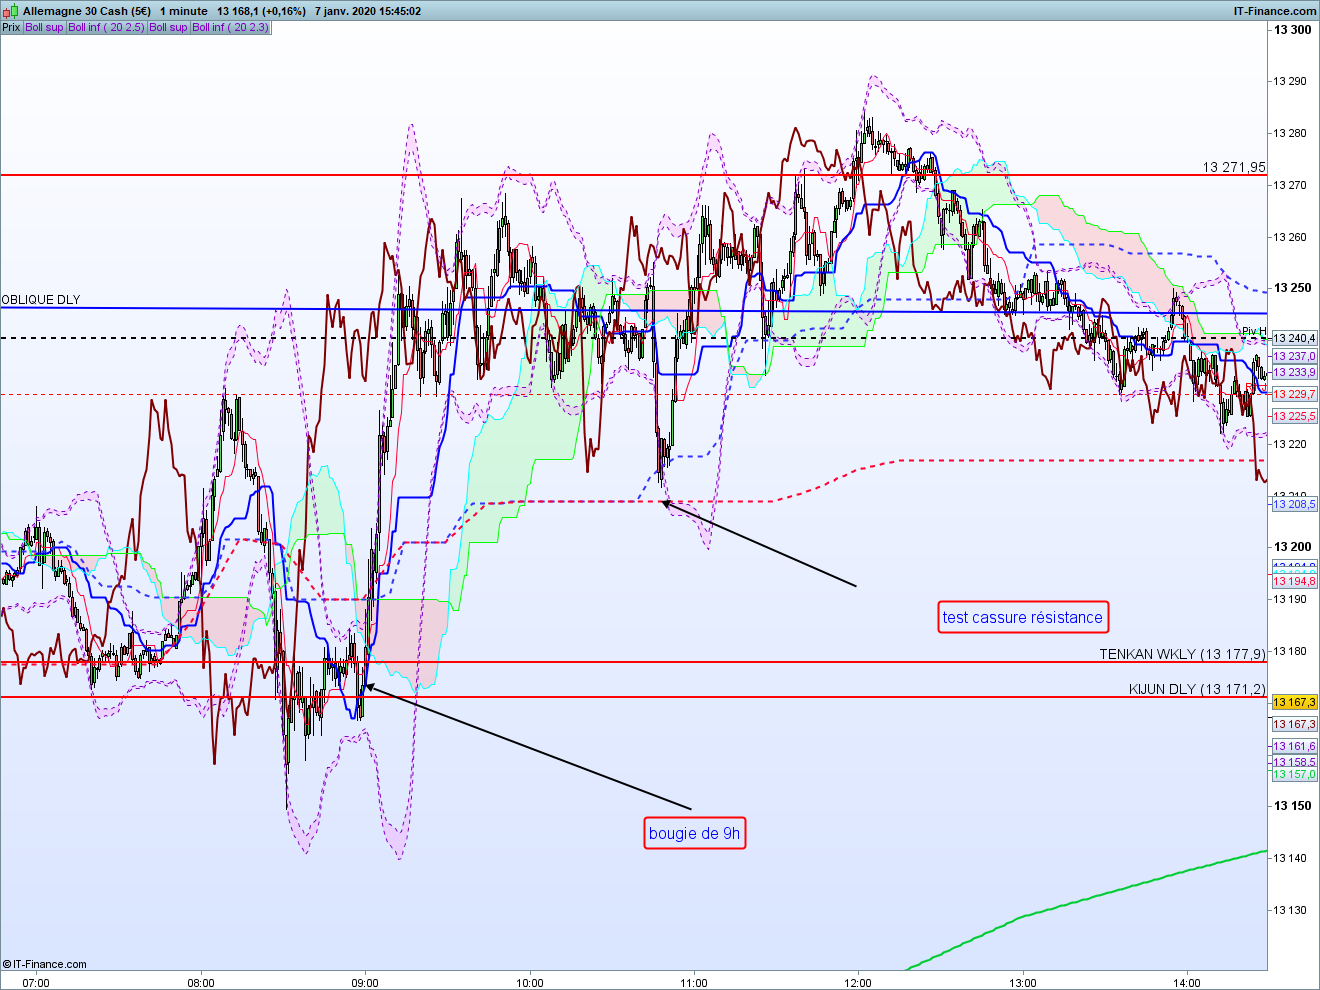Click the purple 13 161,6 price tag
The width and height of the screenshot is (1320, 990).
click(1295, 746)
